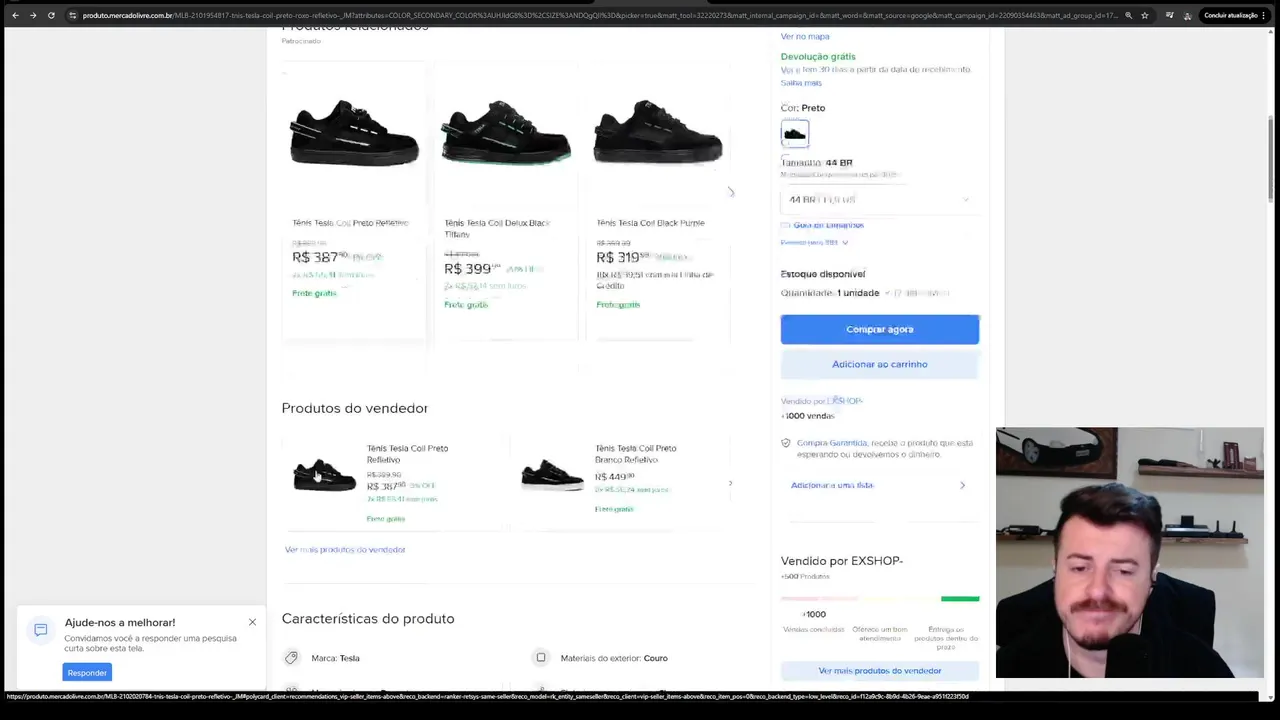Open Guia de tamanhos size guide link
Image resolution: width=1280 pixels, height=720 pixels.
(x=828, y=225)
